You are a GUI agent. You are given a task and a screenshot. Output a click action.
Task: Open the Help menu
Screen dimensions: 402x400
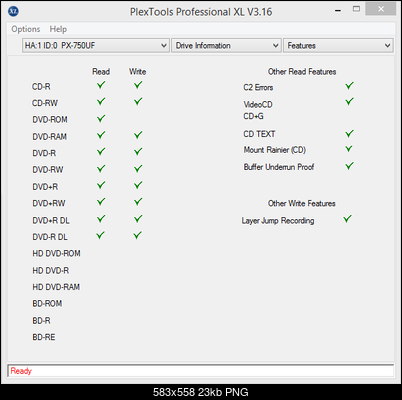[58, 29]
